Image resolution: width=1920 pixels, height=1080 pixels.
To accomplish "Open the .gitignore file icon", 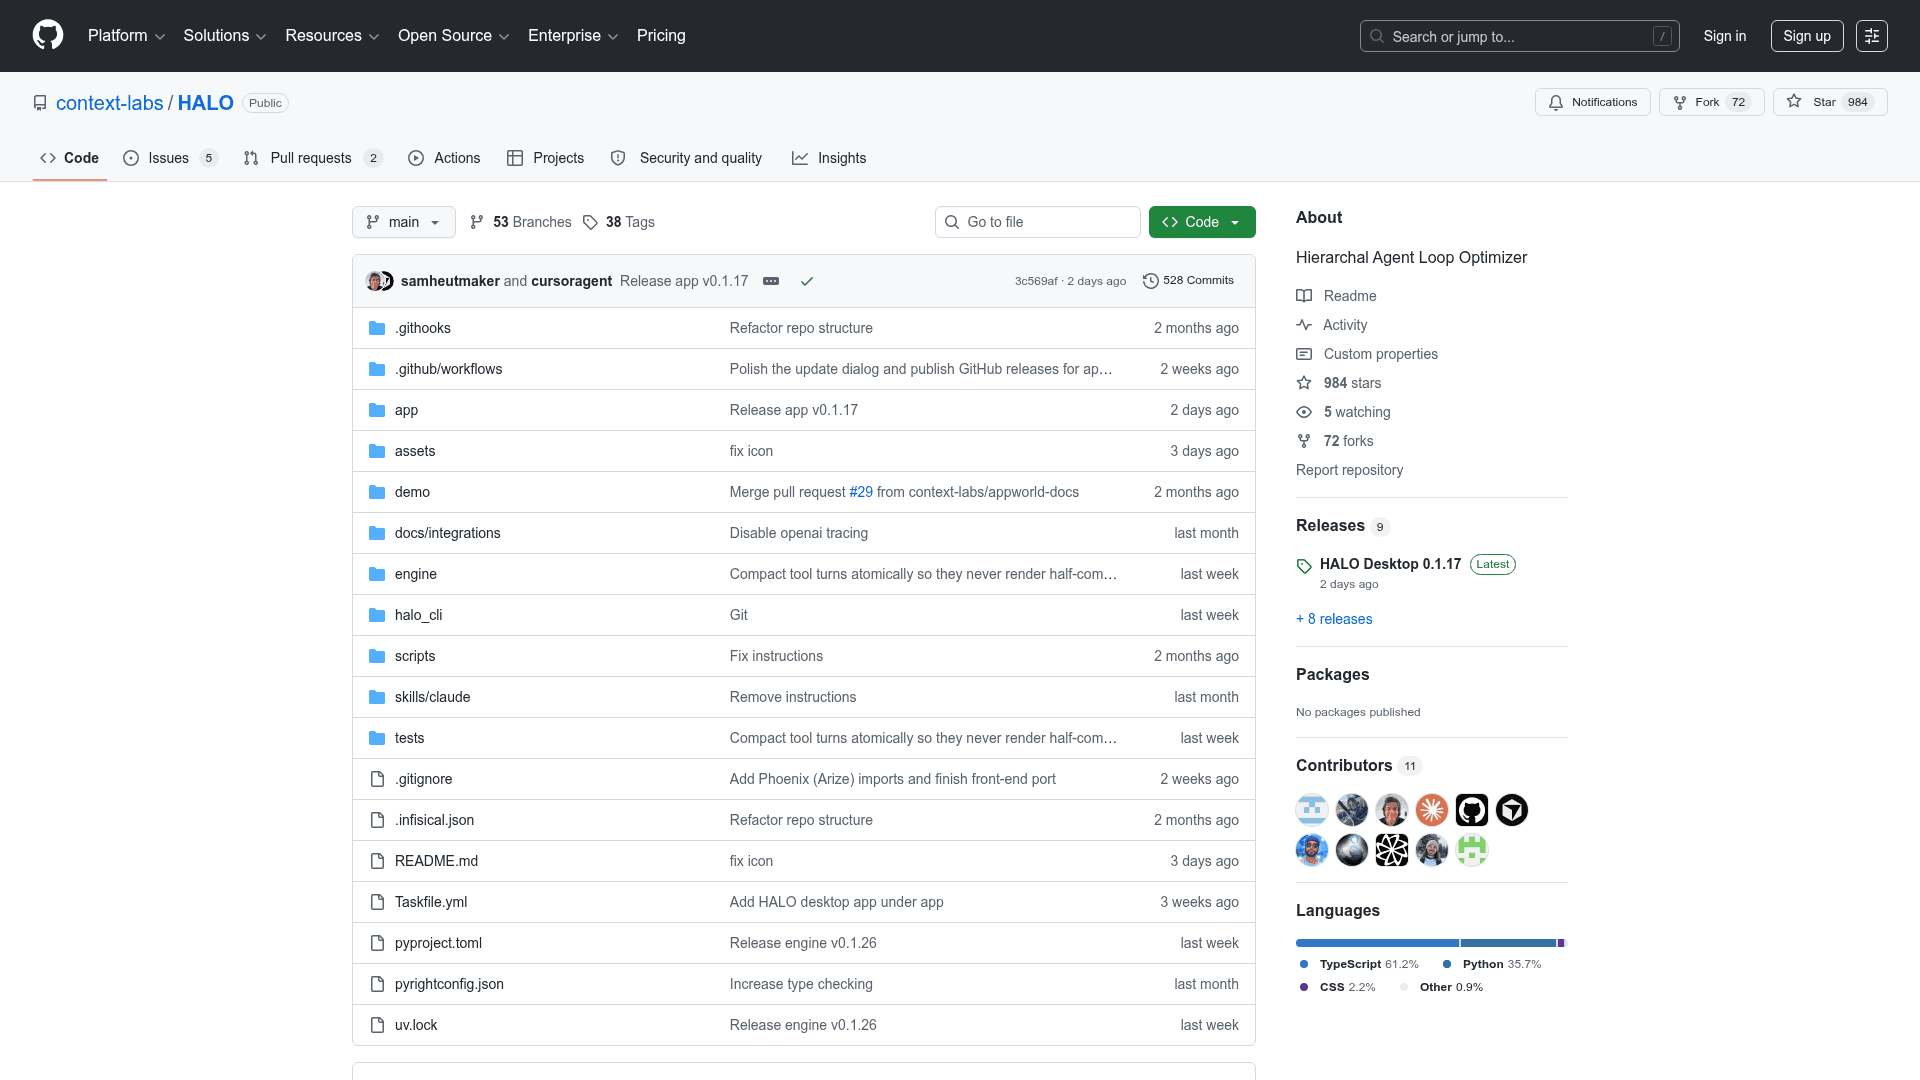I will coord(377,779).
